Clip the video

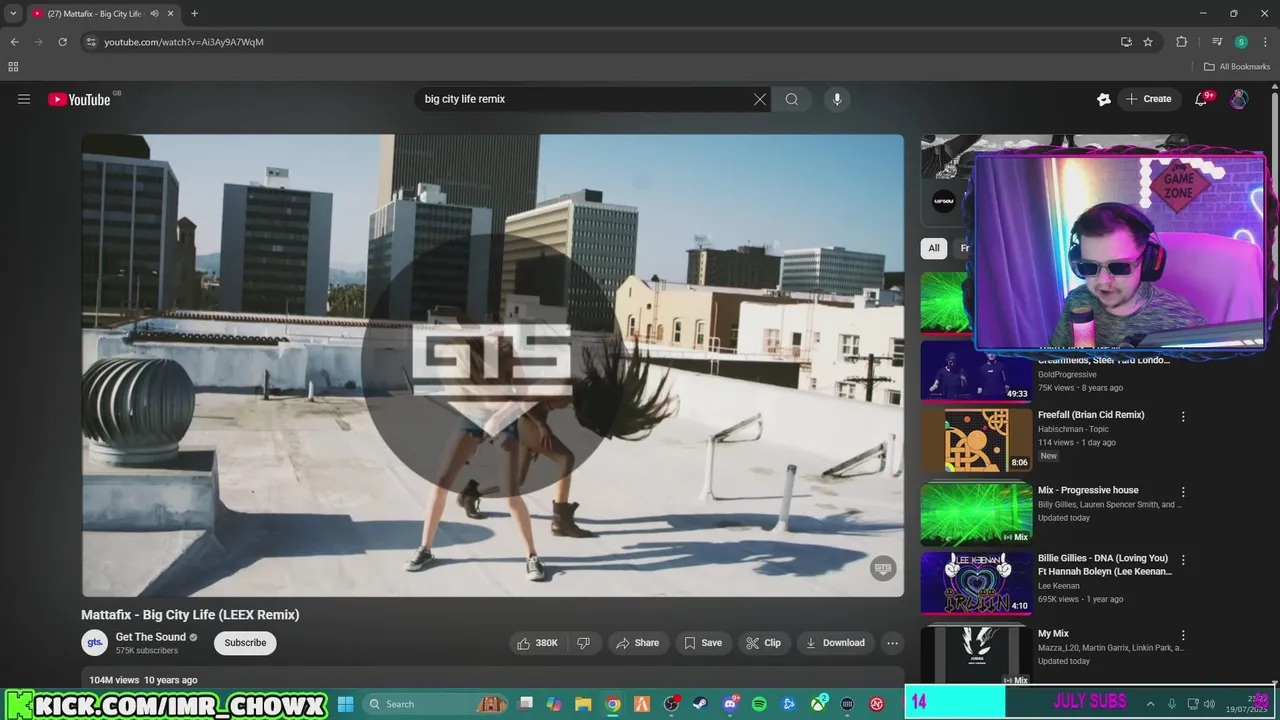coord(764,643)
